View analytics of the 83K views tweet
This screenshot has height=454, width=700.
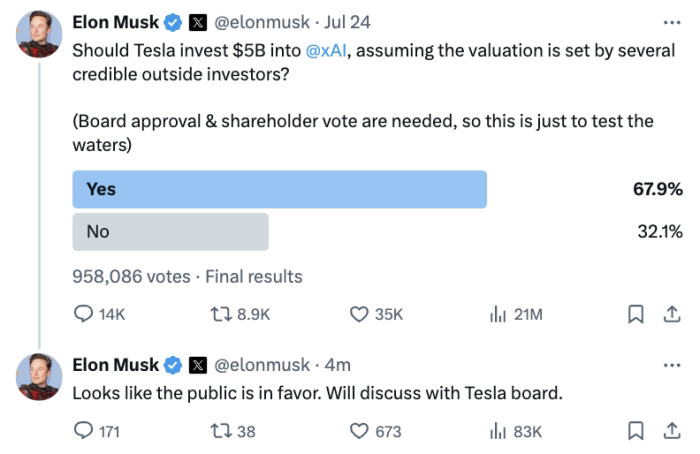[497, 431]
